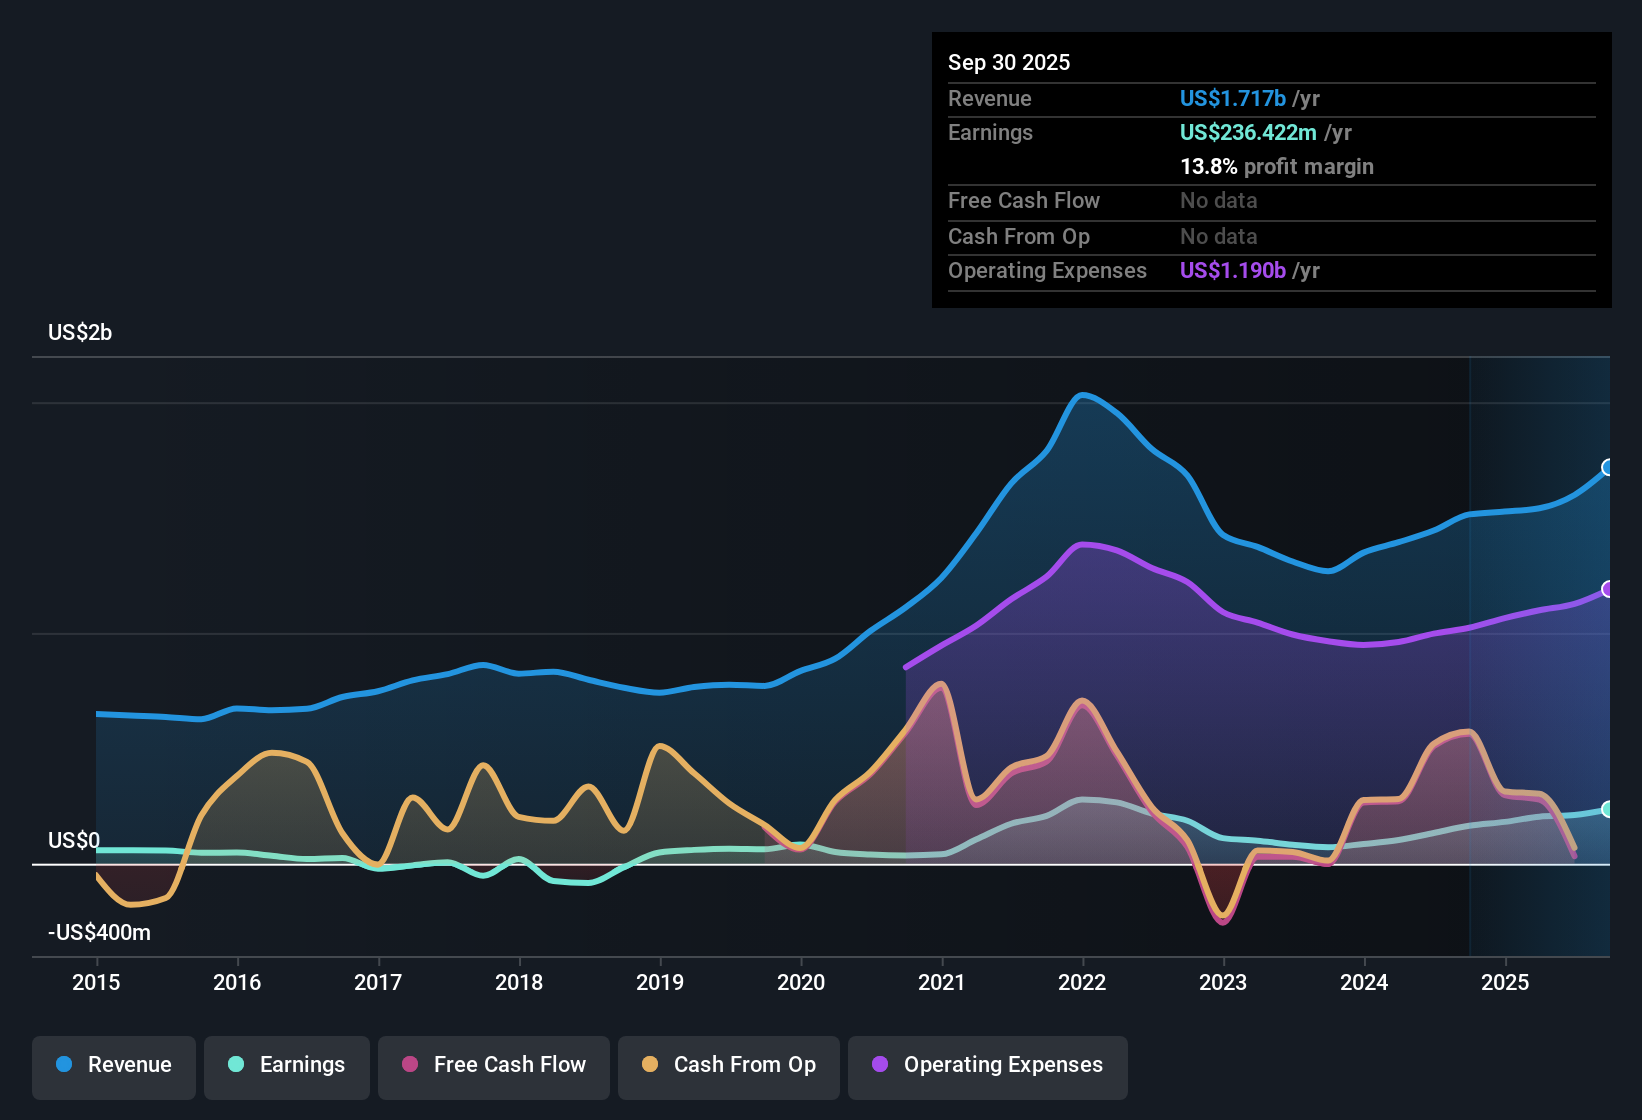Toggle the Revenue series visibility
1642x1120 pixels.
tap(113, 1065)
